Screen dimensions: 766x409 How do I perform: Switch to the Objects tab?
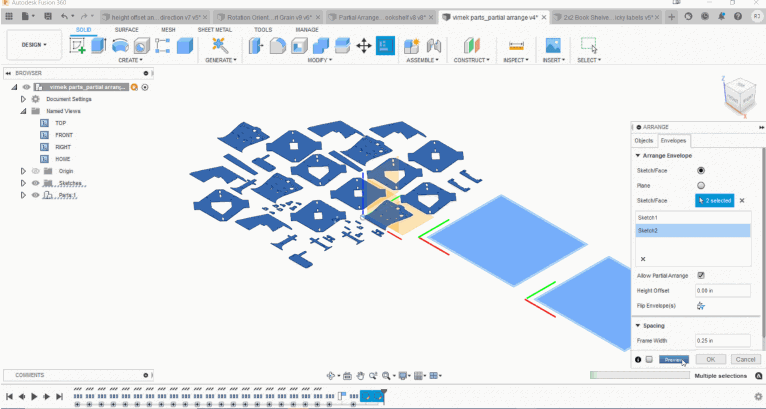click(x=644, y=141)
